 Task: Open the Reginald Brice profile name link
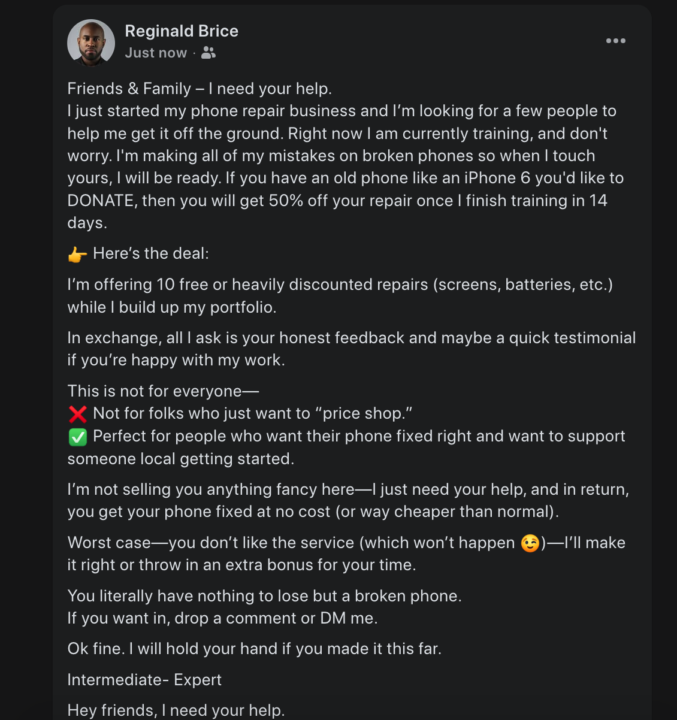point(181,31)
